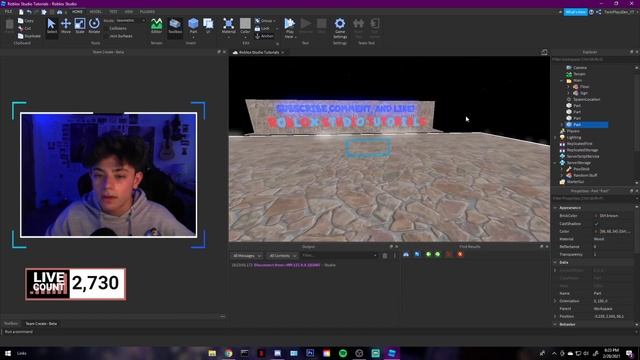Toggle the CastShadow property checkbox

point(596,223)
